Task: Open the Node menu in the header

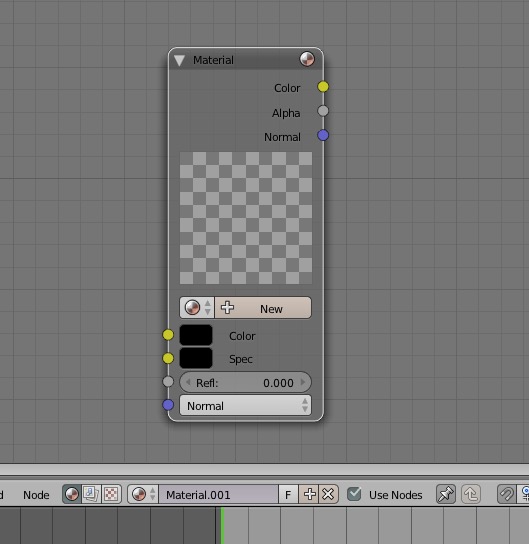Action: (36, 495)
